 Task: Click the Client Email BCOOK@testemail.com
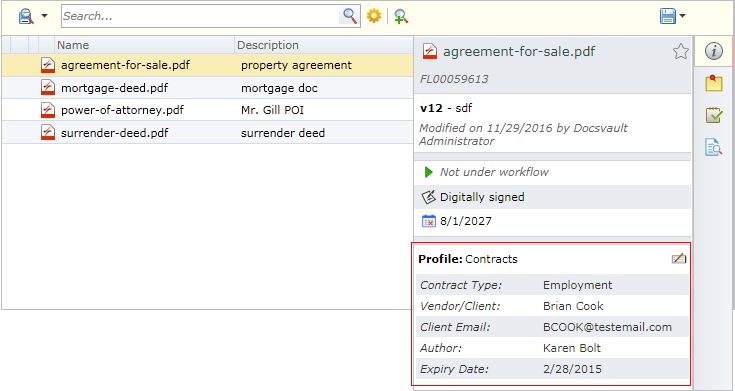[x=607, y=327]
